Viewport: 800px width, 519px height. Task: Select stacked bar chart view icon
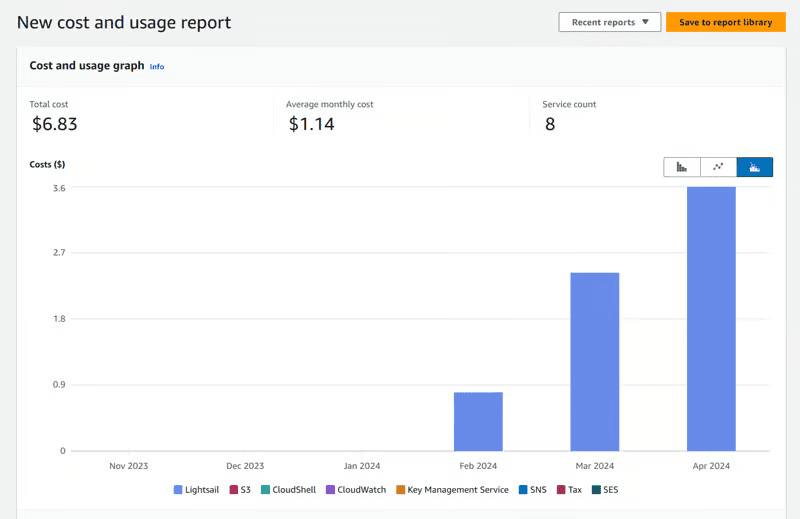[755, 167]
